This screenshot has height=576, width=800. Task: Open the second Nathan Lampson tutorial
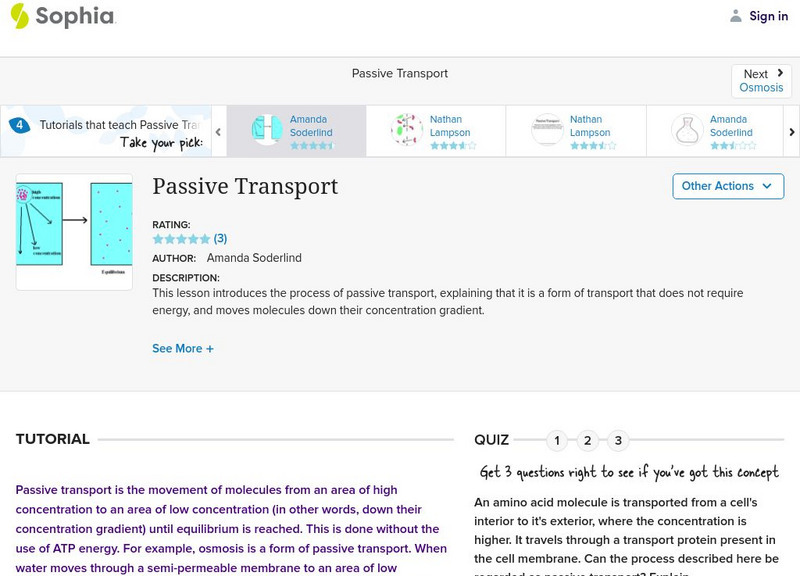547,130
